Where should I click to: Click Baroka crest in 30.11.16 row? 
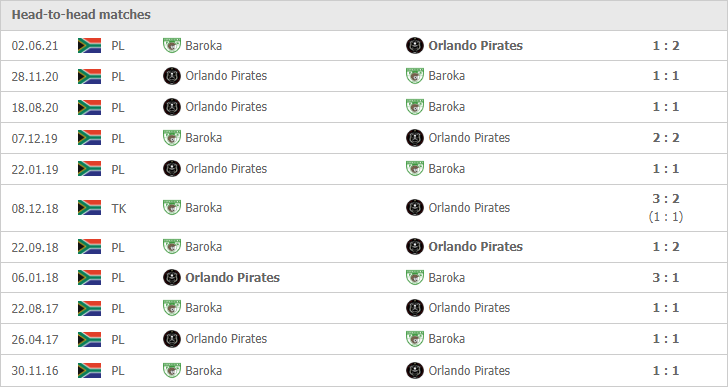coord(171,370)
